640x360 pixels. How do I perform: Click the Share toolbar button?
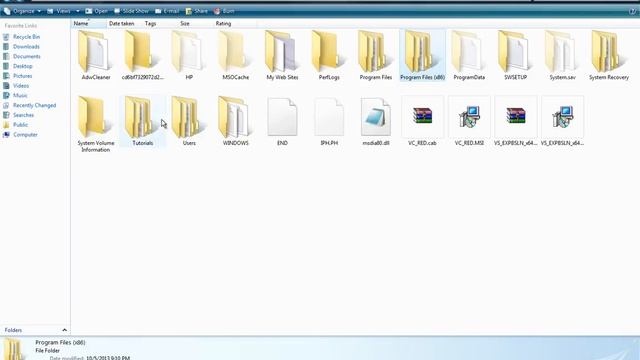click(196, 11)
